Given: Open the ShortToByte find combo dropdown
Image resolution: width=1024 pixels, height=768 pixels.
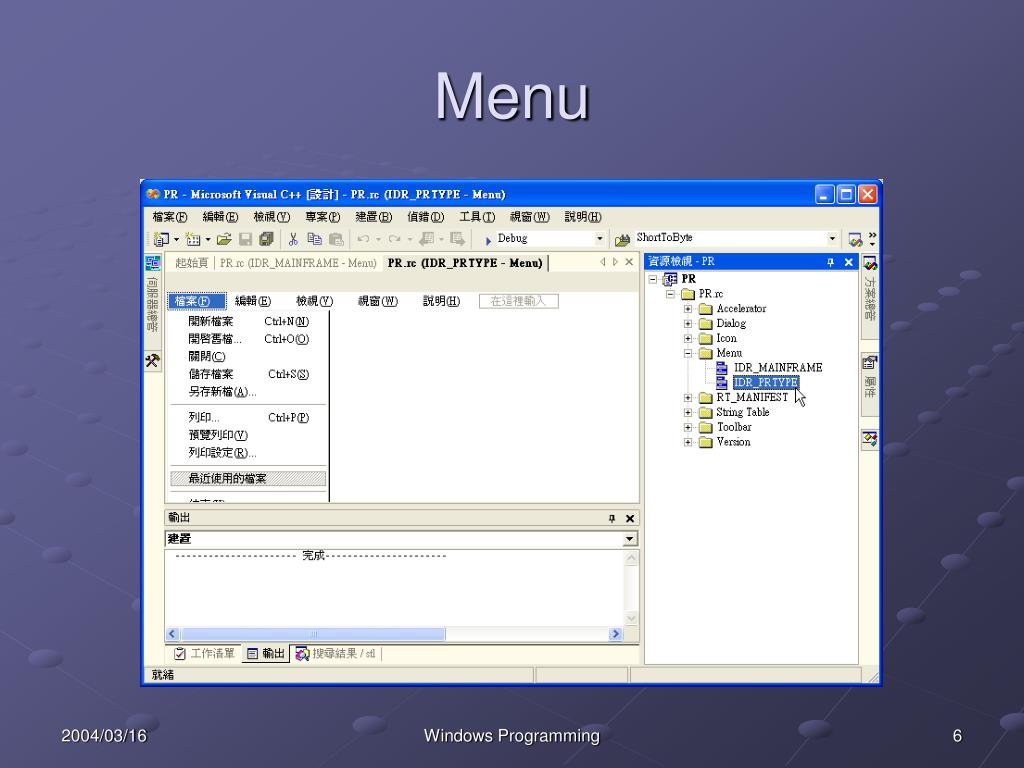Looking at the screenshot, I should (x=832, y=238).
